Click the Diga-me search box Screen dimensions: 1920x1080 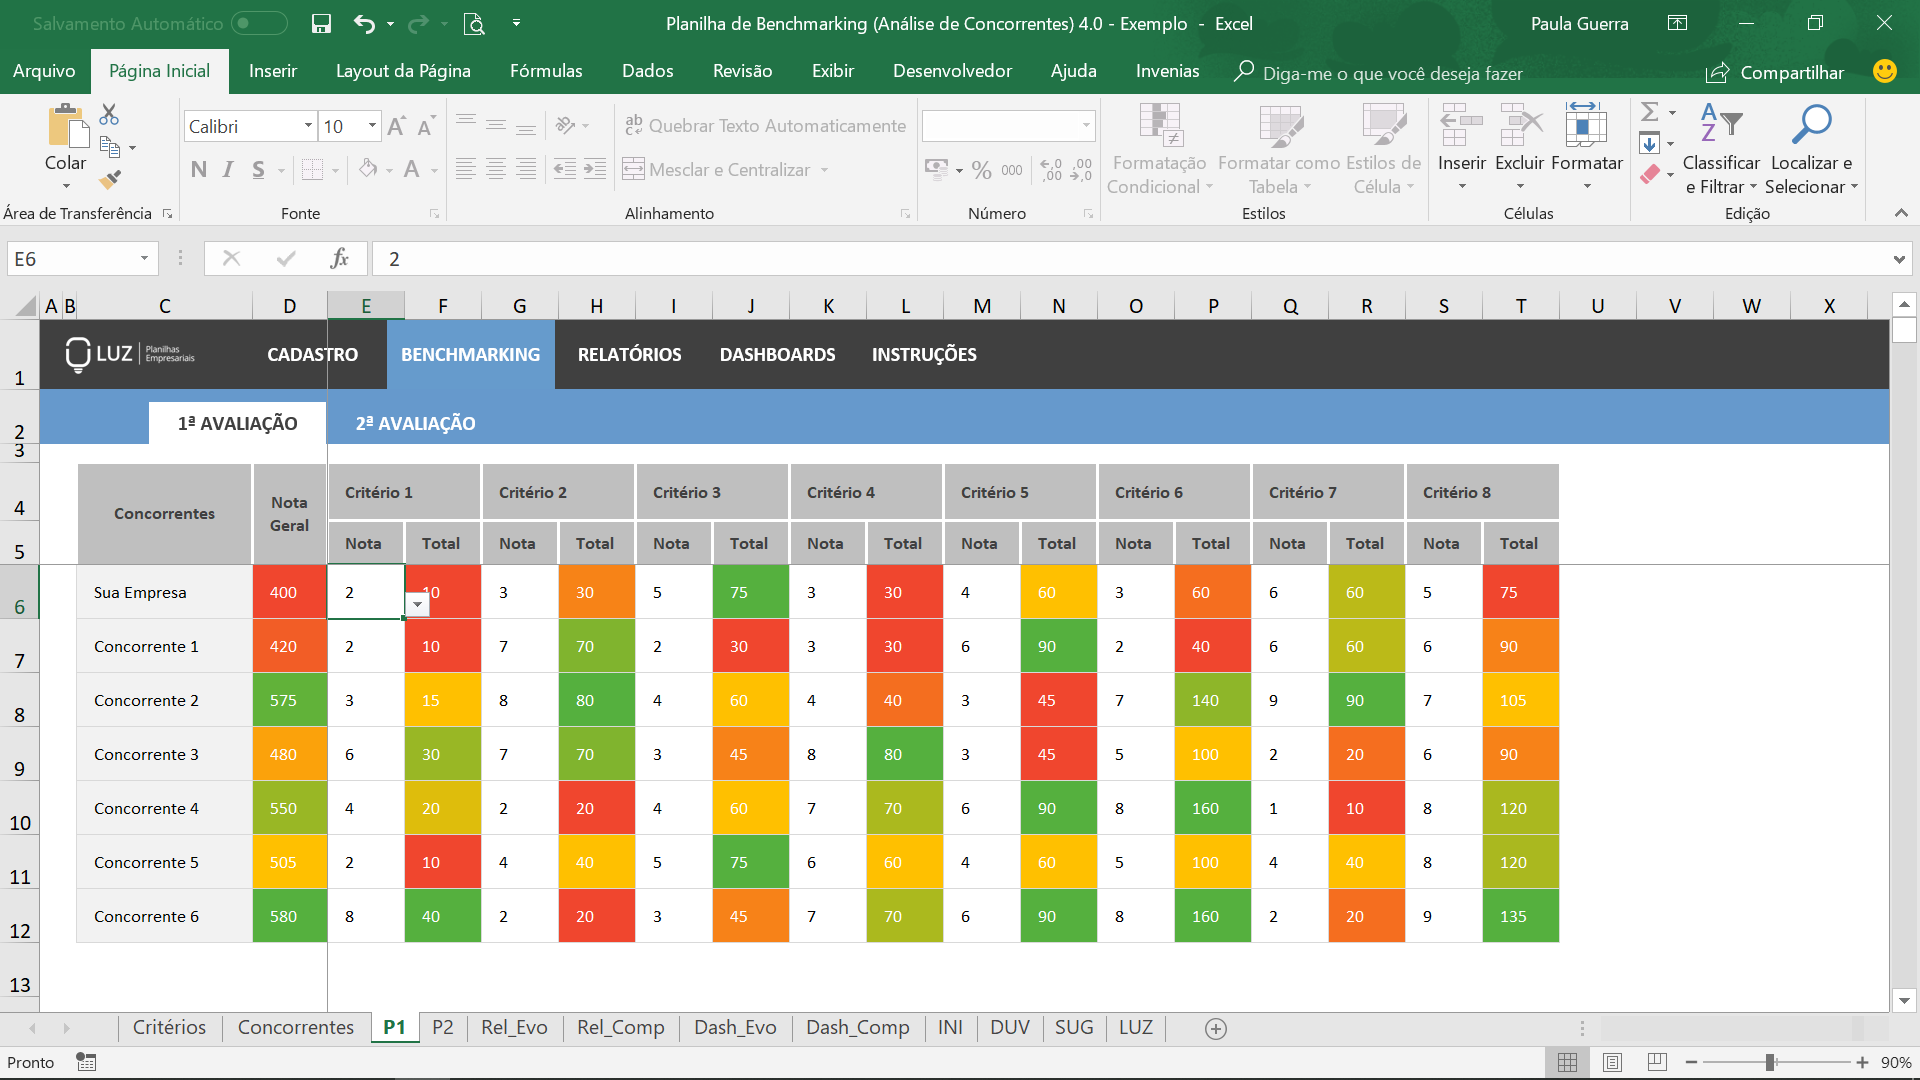[x=1380, y=72]
